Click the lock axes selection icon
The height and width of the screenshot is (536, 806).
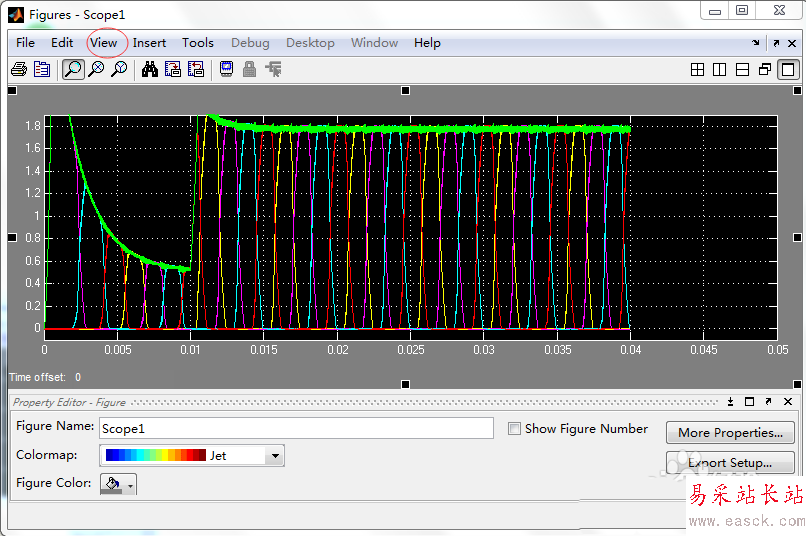[x=249, y=69]
